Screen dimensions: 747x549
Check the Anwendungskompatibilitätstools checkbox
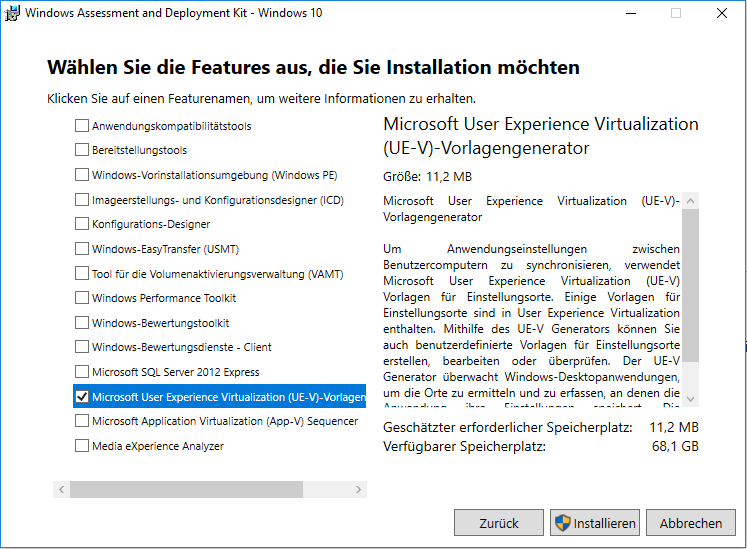point(82,126)
